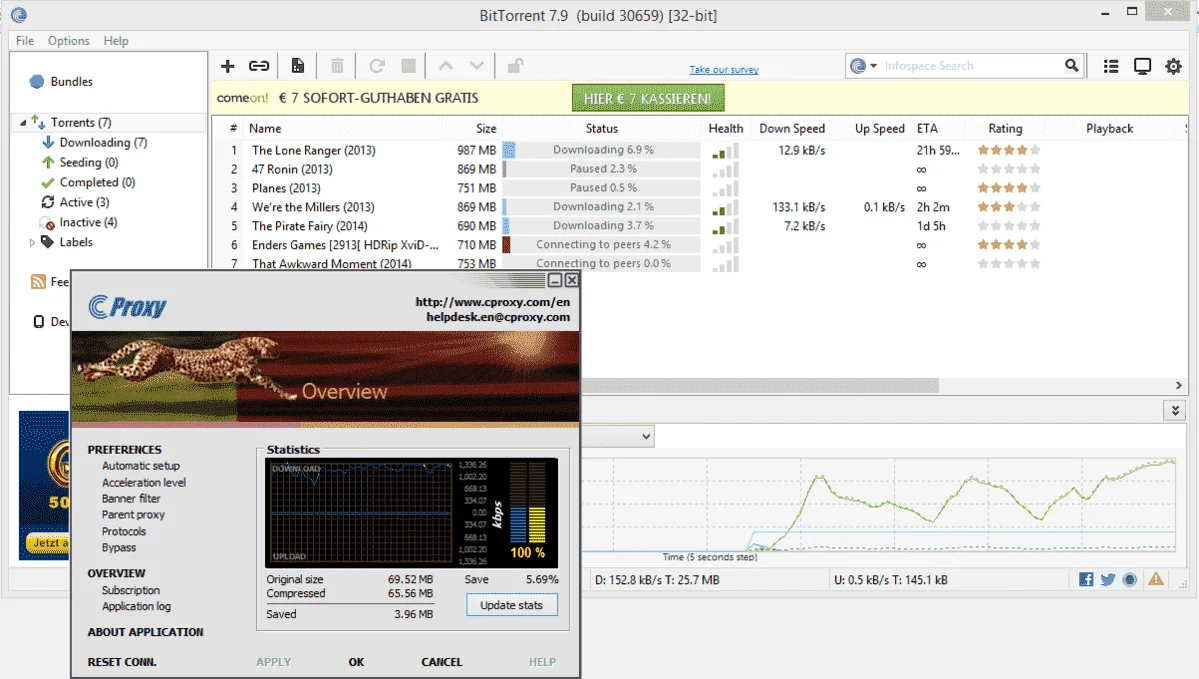This screenshot has height=679, width=1199.
Task: Click the Twitter icon in status bar
Action: [x=1108, y=580]
